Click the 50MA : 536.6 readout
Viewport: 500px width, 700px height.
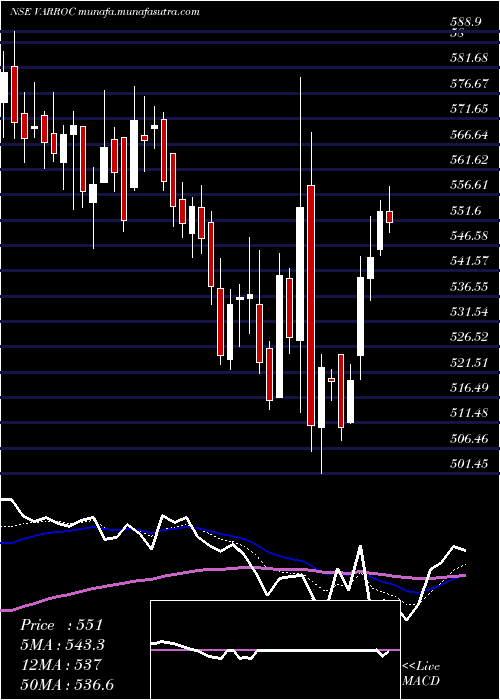click(x=67, y=684)
